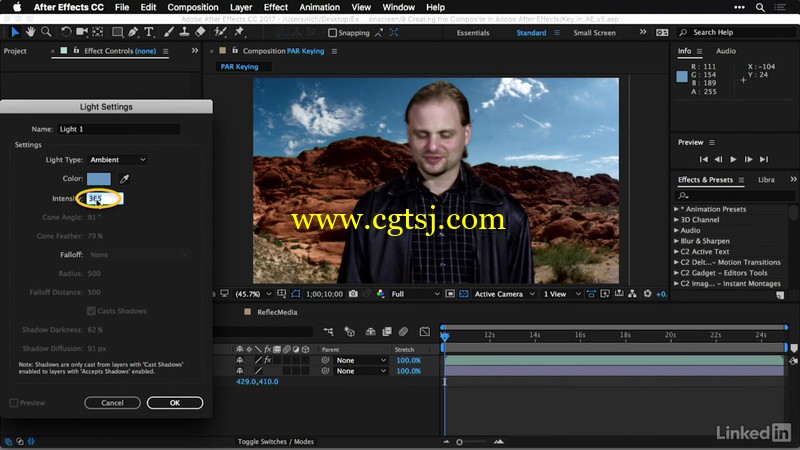The image size is (800, 450).
Task: Open the Composition menu
Action: coord(193,7)
